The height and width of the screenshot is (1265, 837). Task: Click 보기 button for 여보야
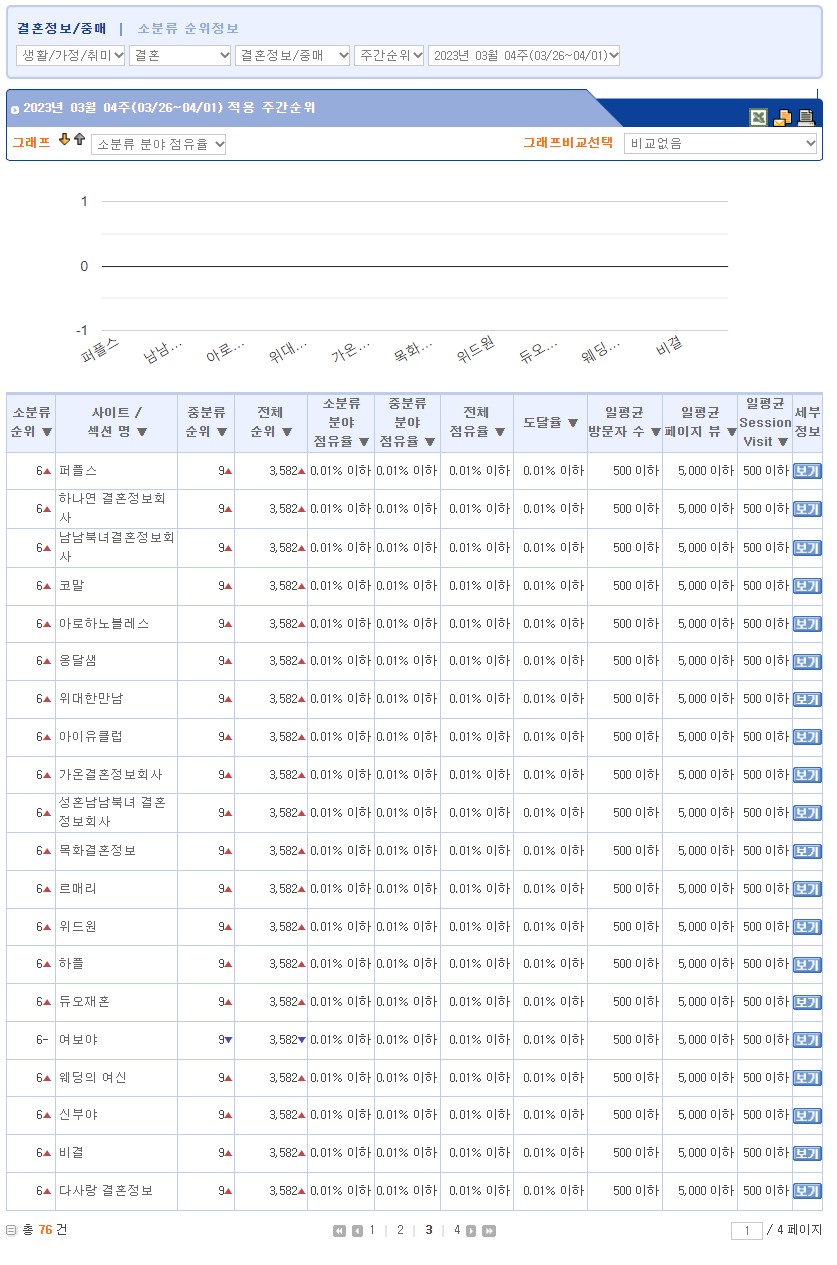(806, 1040)
